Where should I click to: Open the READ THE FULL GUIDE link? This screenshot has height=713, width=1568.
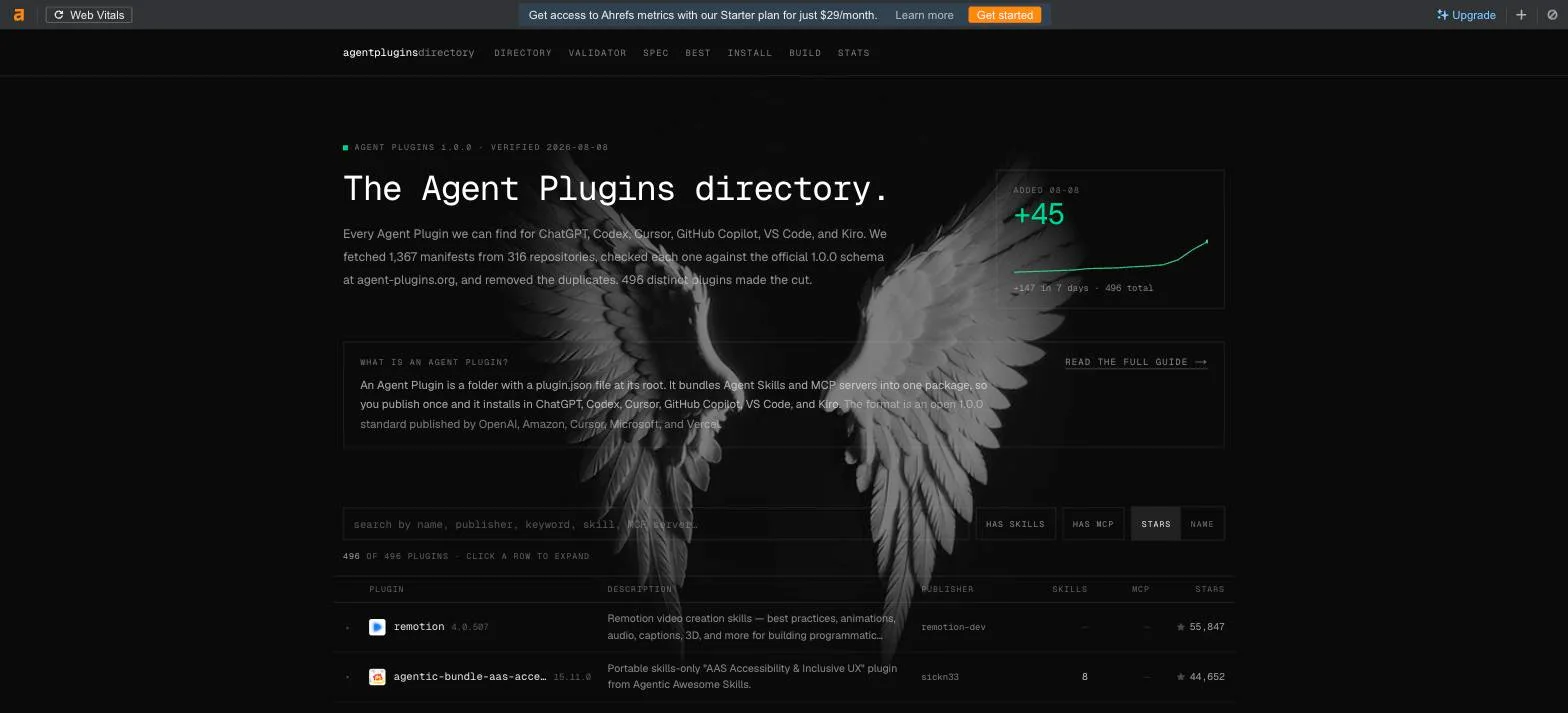(1136, 362)
